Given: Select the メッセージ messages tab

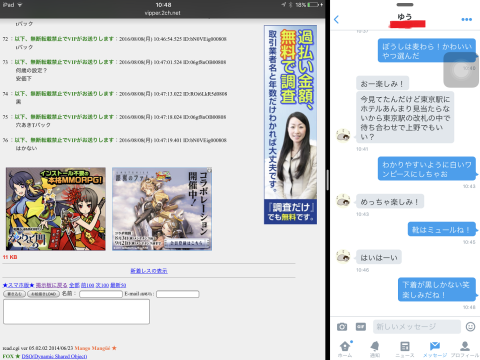Looking at the screenshot, I should click(435, 349).
